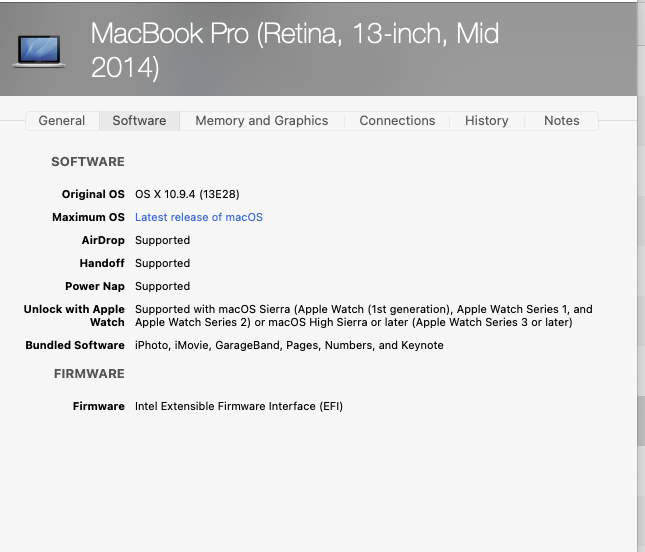Click the FIRMWARE section heading
The image size is (645, 552).
(x=89, y=374)
